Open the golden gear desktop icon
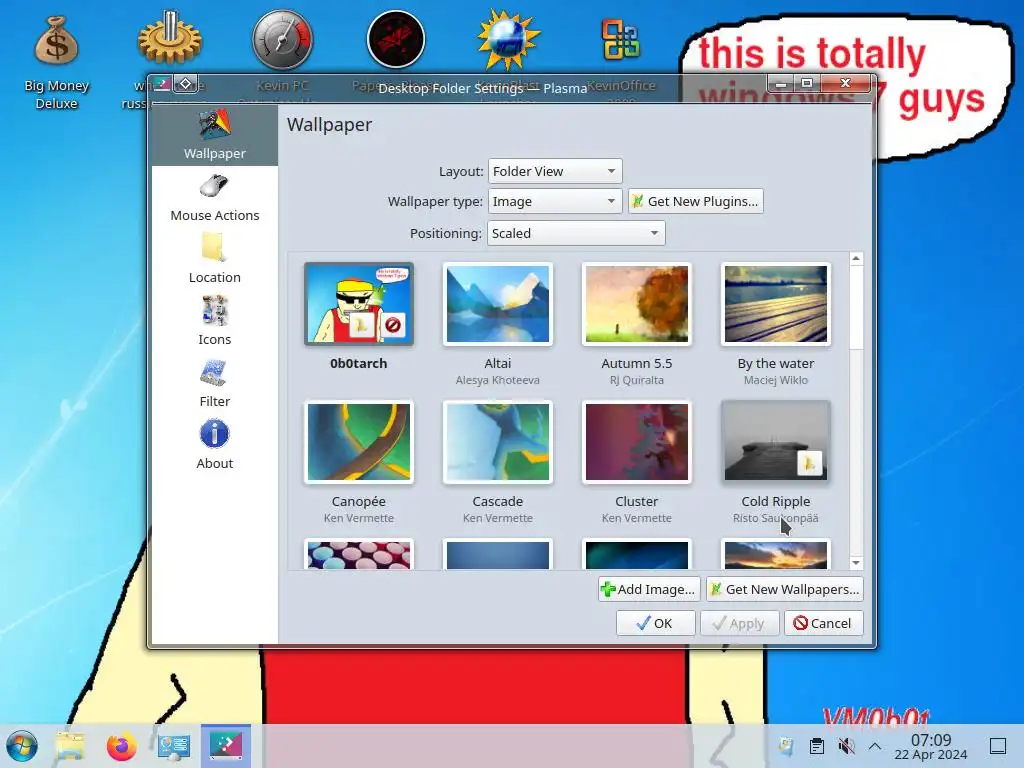 [170, 39]
